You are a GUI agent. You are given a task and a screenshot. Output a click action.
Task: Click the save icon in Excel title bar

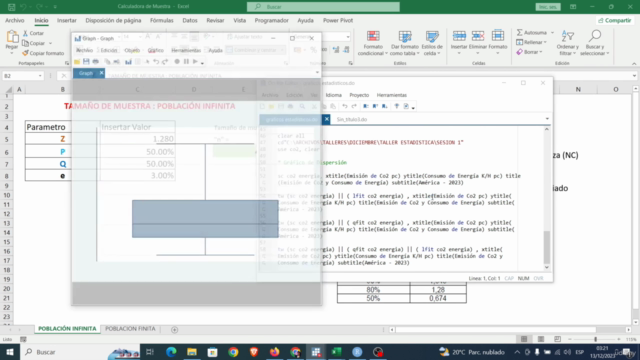[x=11, y=7]
